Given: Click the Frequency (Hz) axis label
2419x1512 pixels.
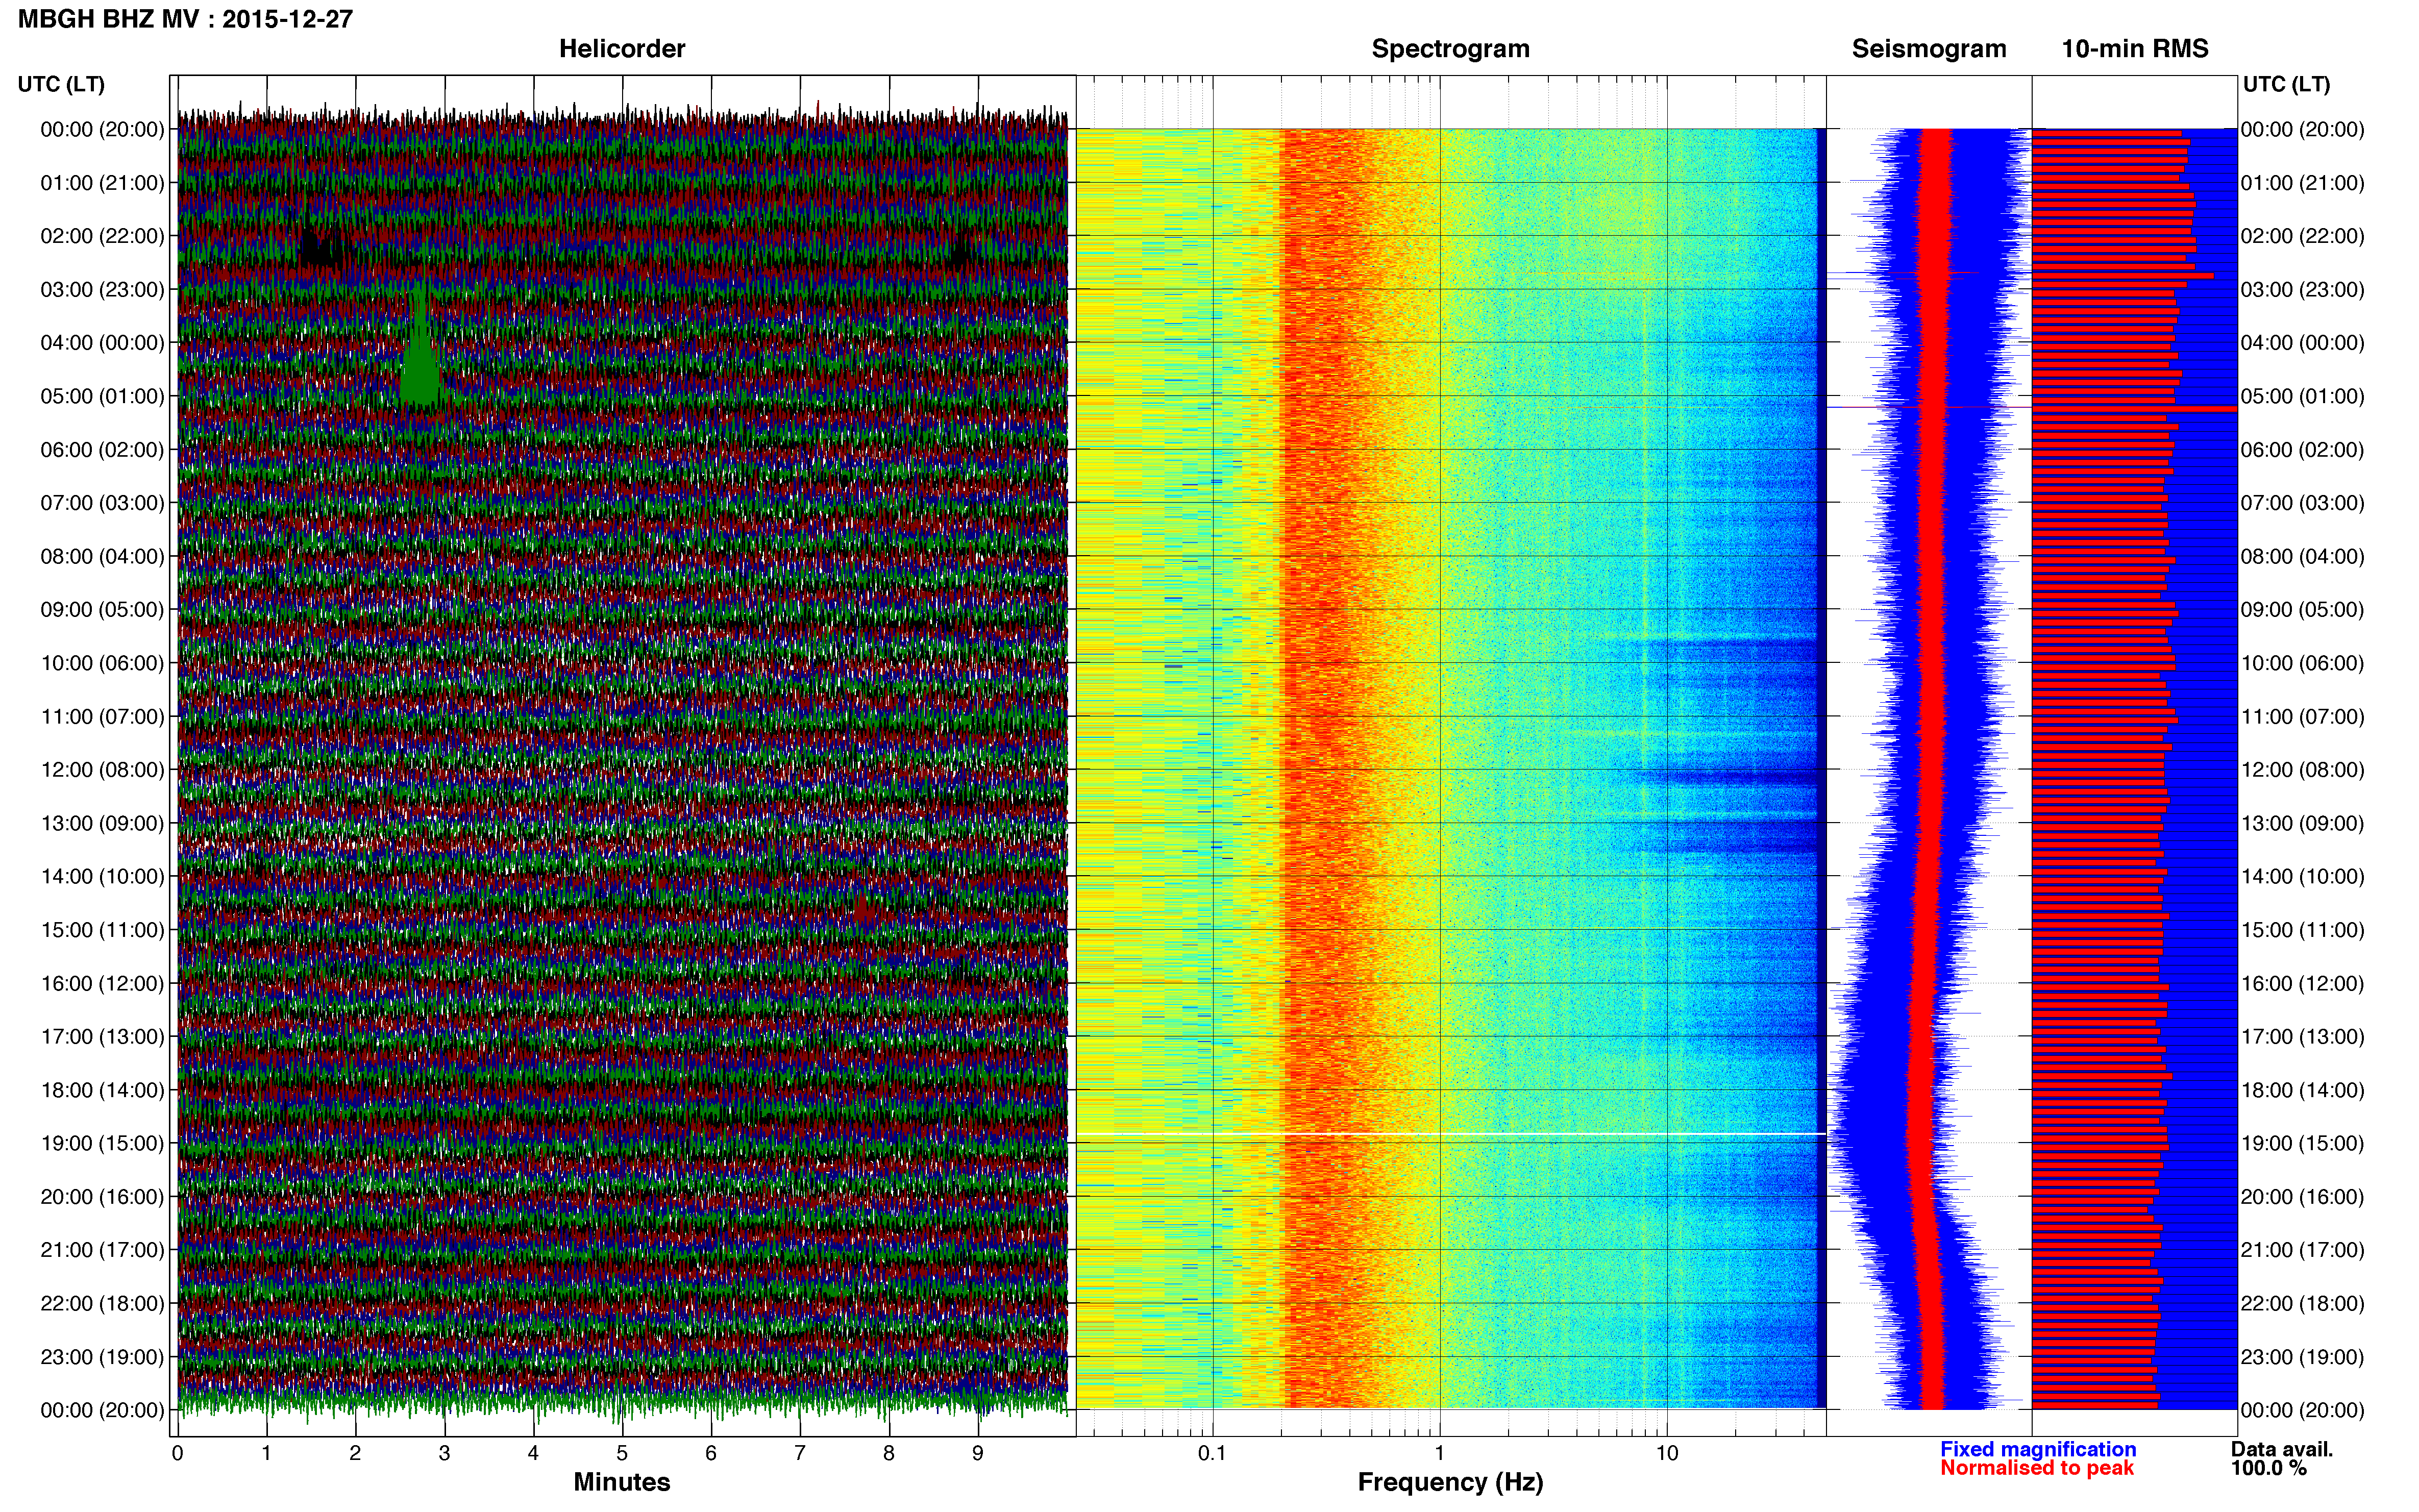Looking at the screenshot, I should point(1450,1482).
